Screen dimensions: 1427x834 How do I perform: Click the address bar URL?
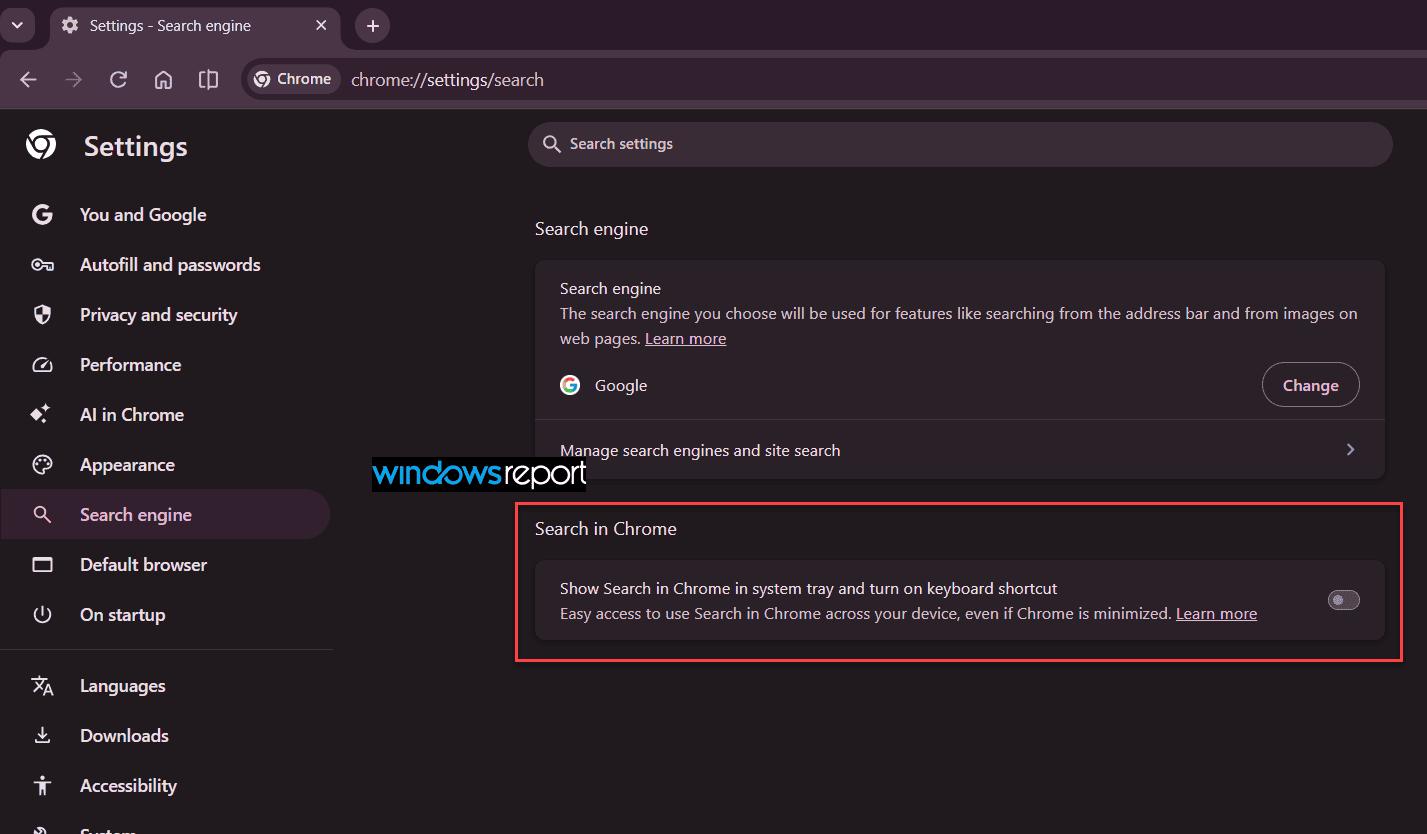pos(447,80)
